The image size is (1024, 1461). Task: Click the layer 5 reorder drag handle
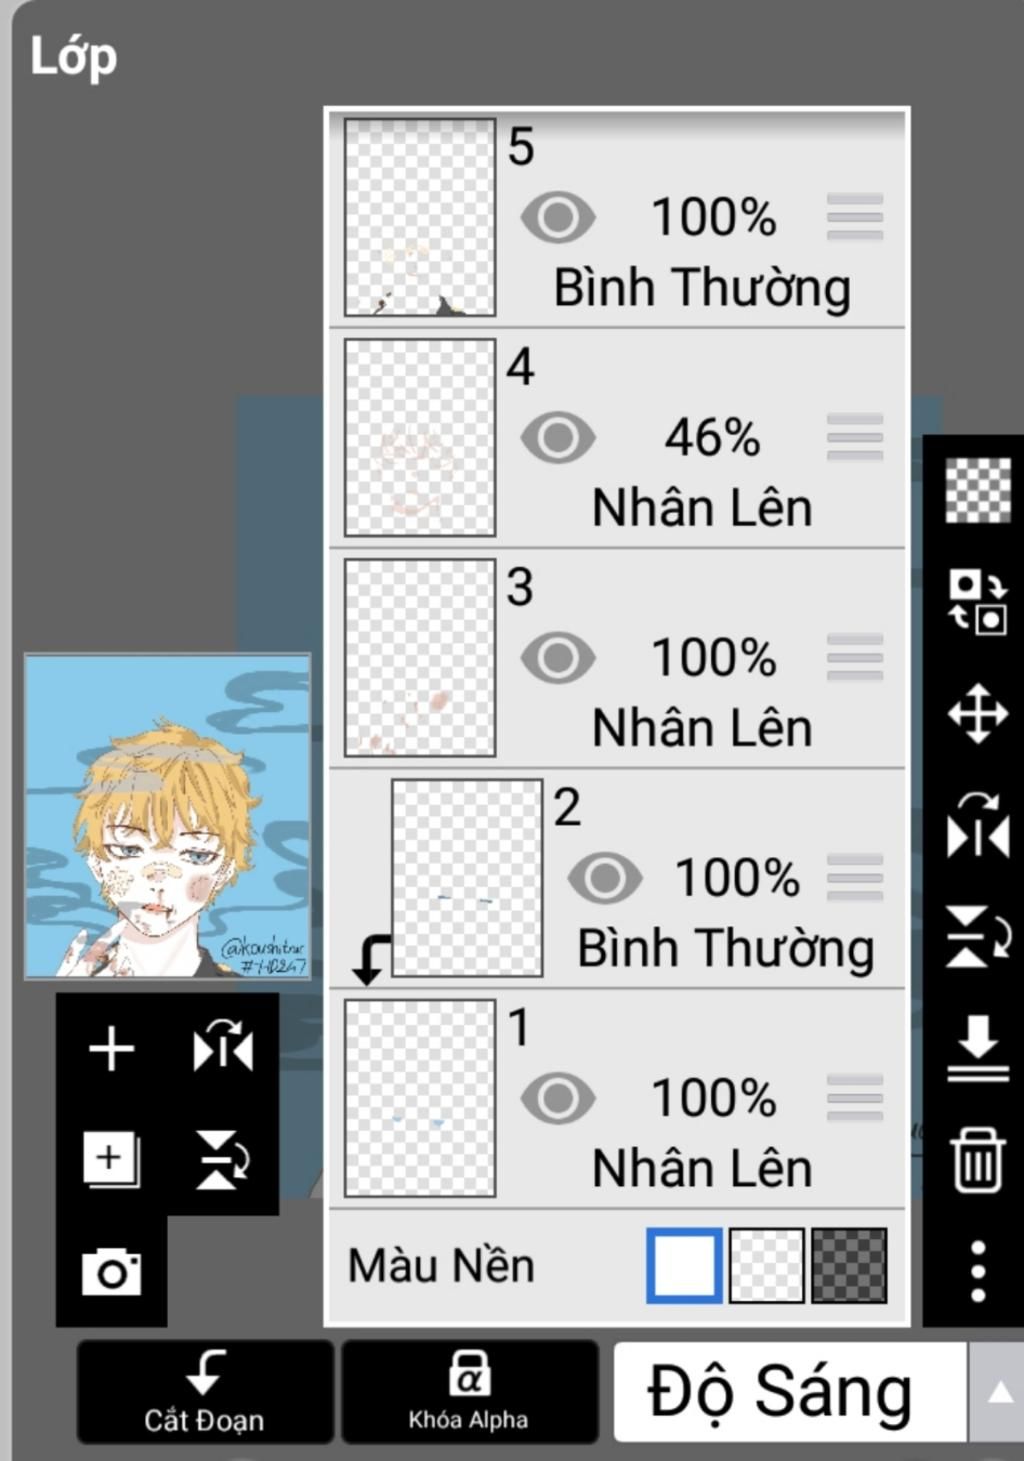tap(855, 218)
